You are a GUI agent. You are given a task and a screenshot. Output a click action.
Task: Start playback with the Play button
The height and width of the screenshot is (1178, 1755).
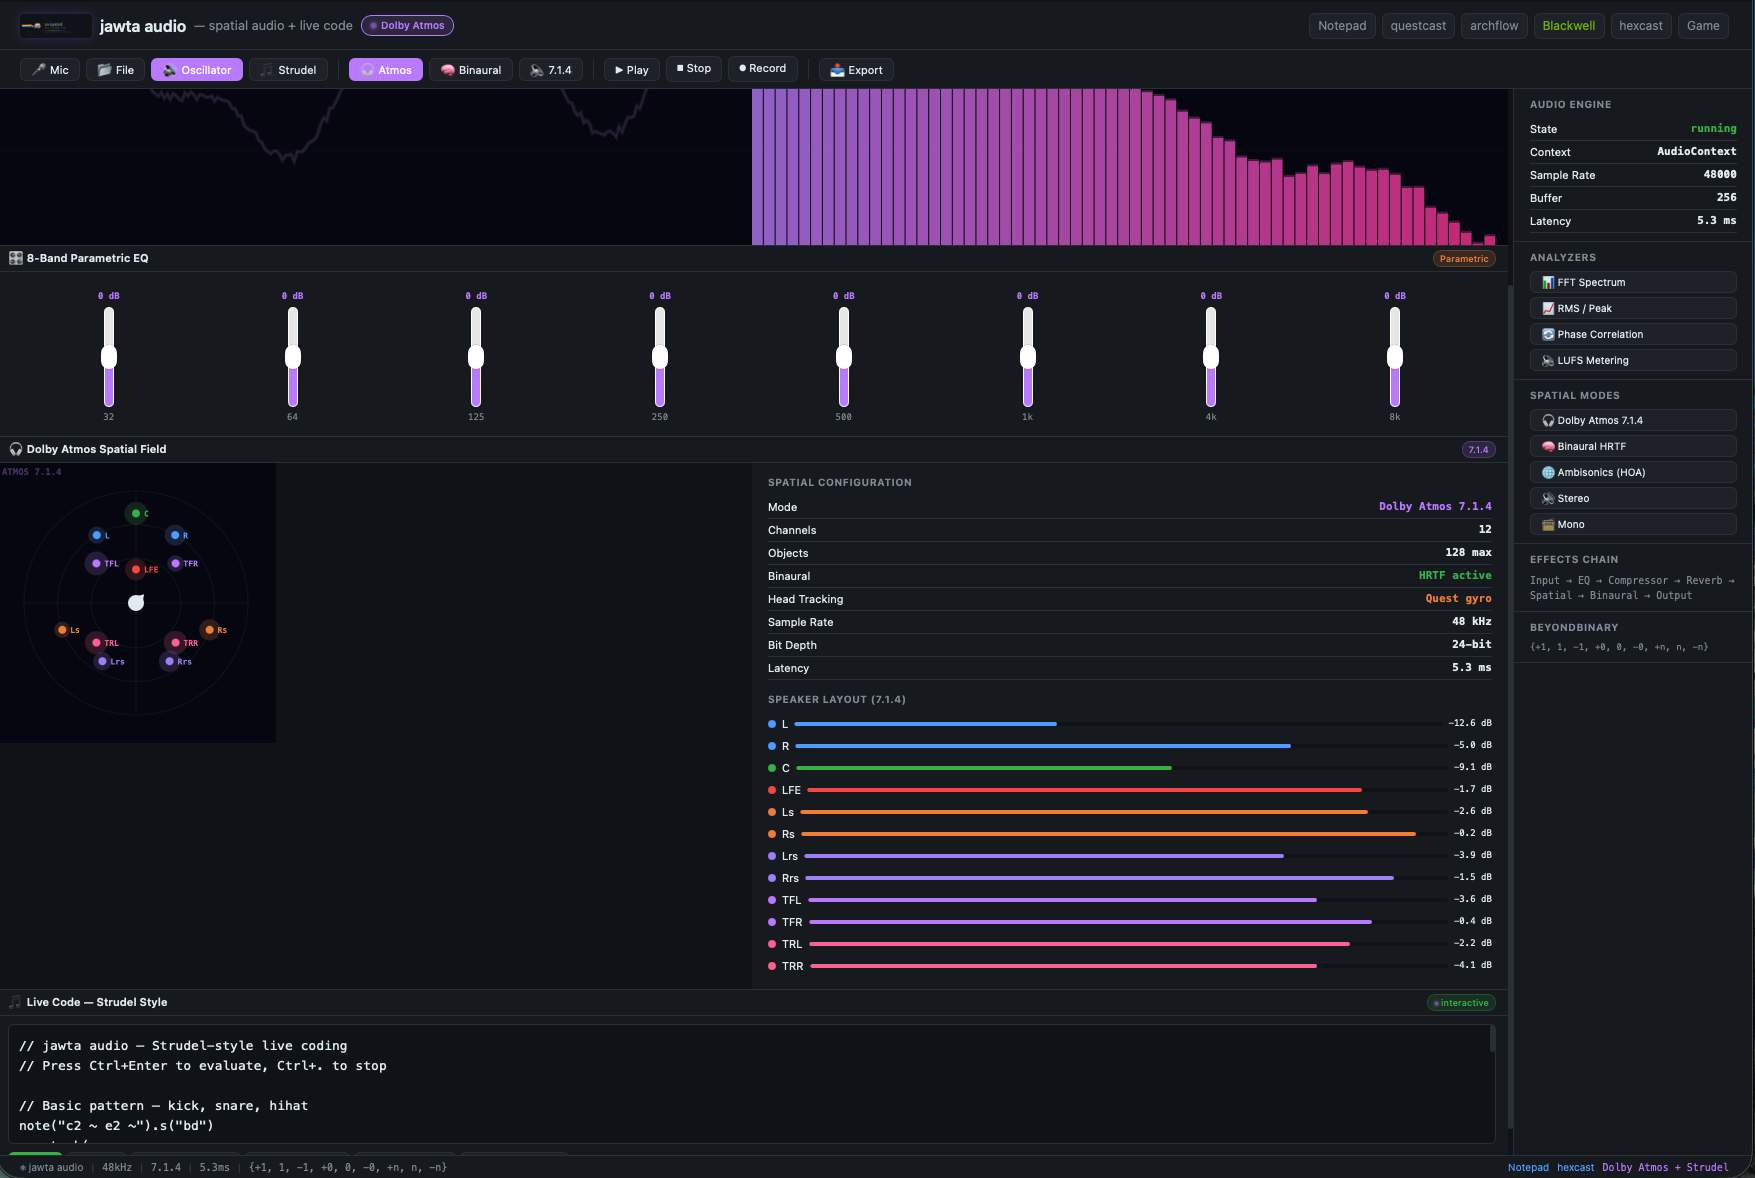[631, 69]
